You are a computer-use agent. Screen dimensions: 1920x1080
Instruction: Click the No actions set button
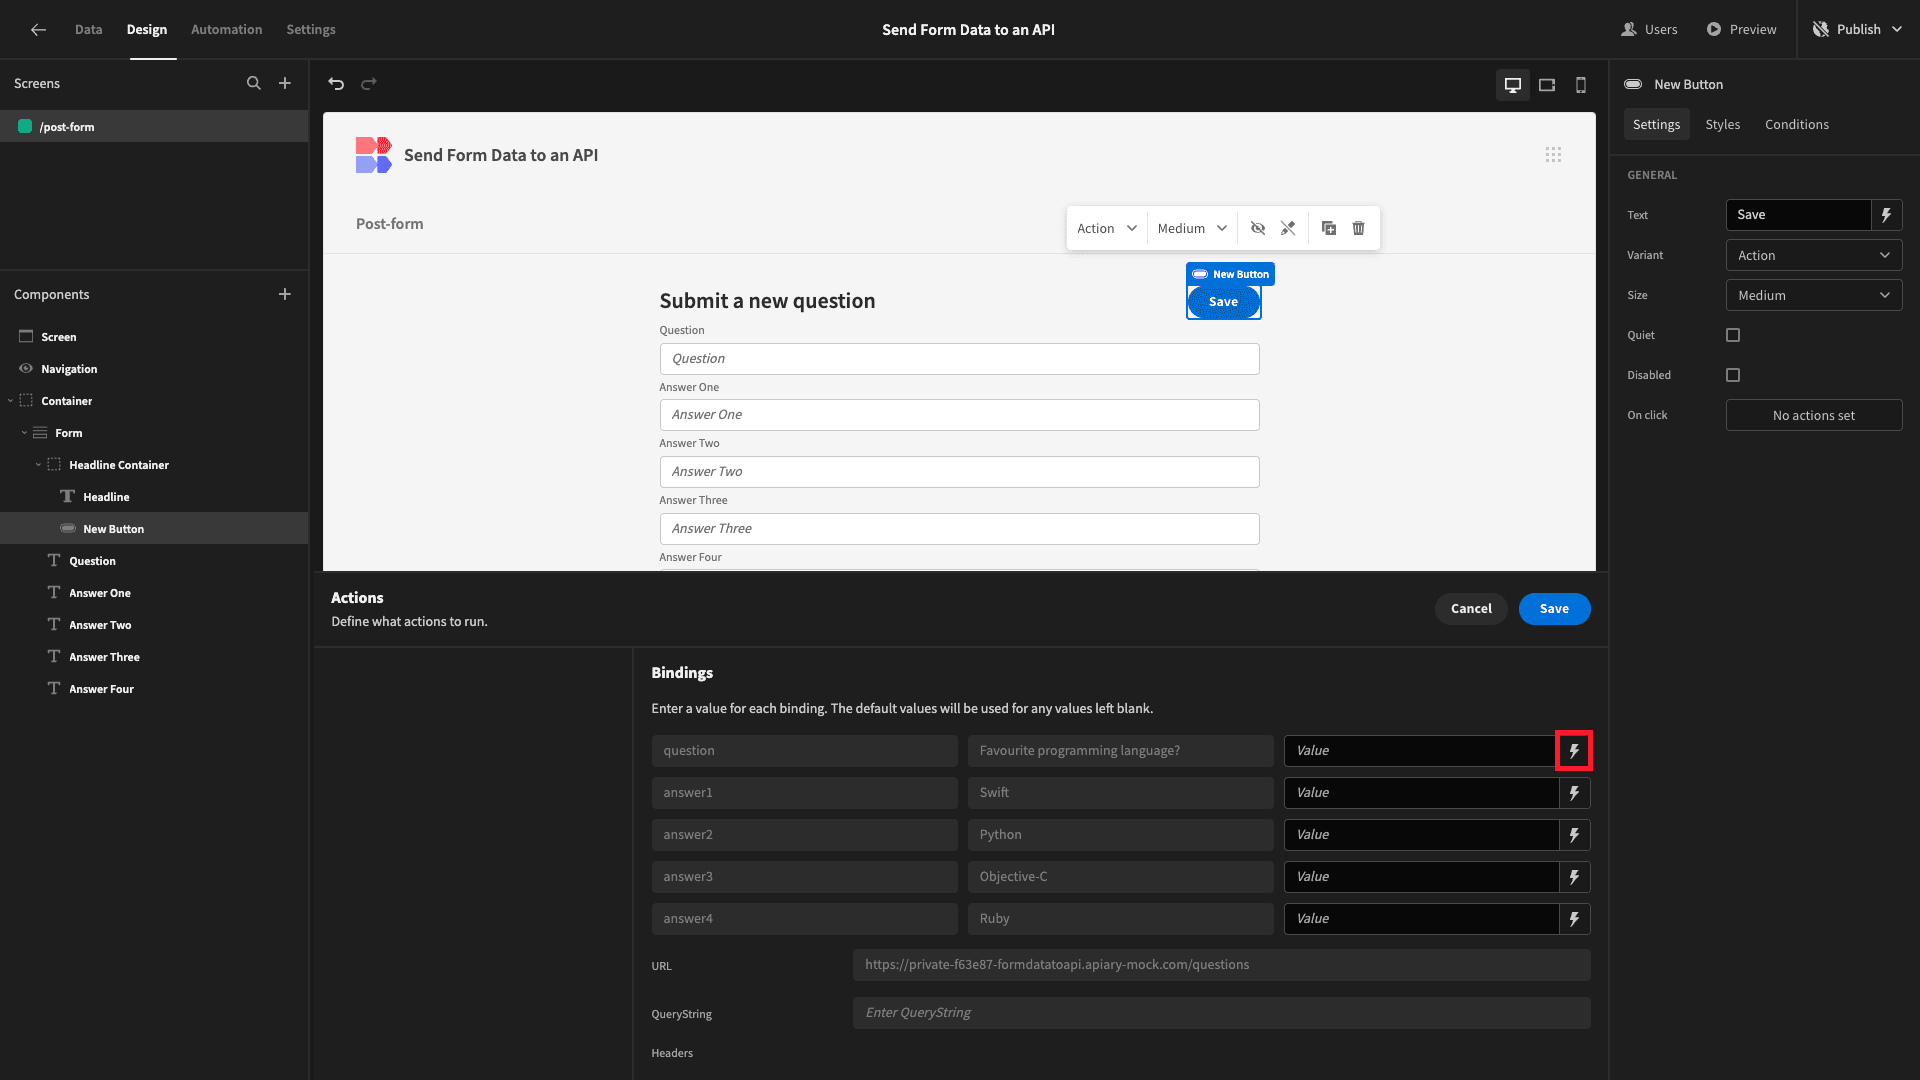pyautogui.click(x=1814, y=415)
